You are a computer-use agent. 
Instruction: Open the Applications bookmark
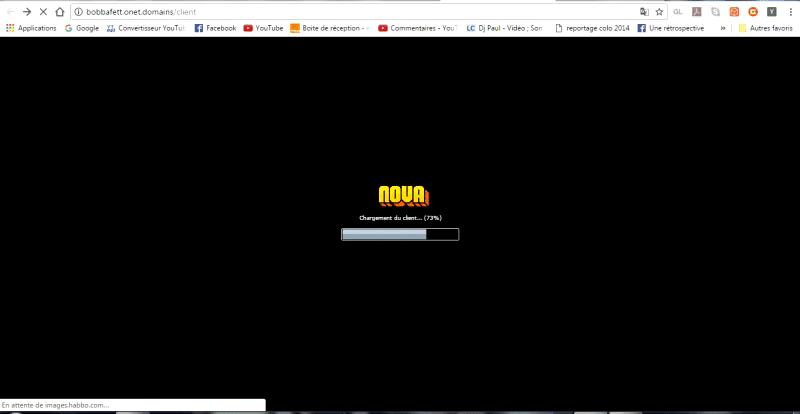31,29
